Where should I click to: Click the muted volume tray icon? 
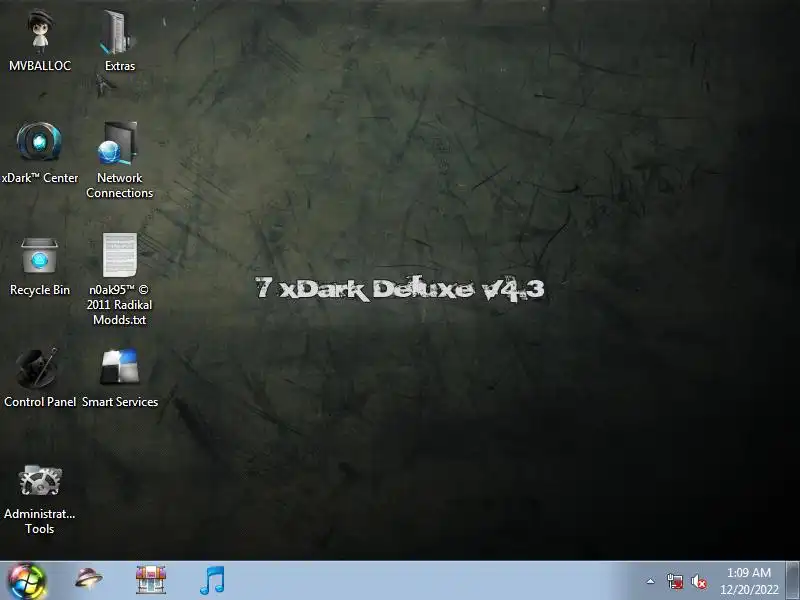(x=698, y=581)
